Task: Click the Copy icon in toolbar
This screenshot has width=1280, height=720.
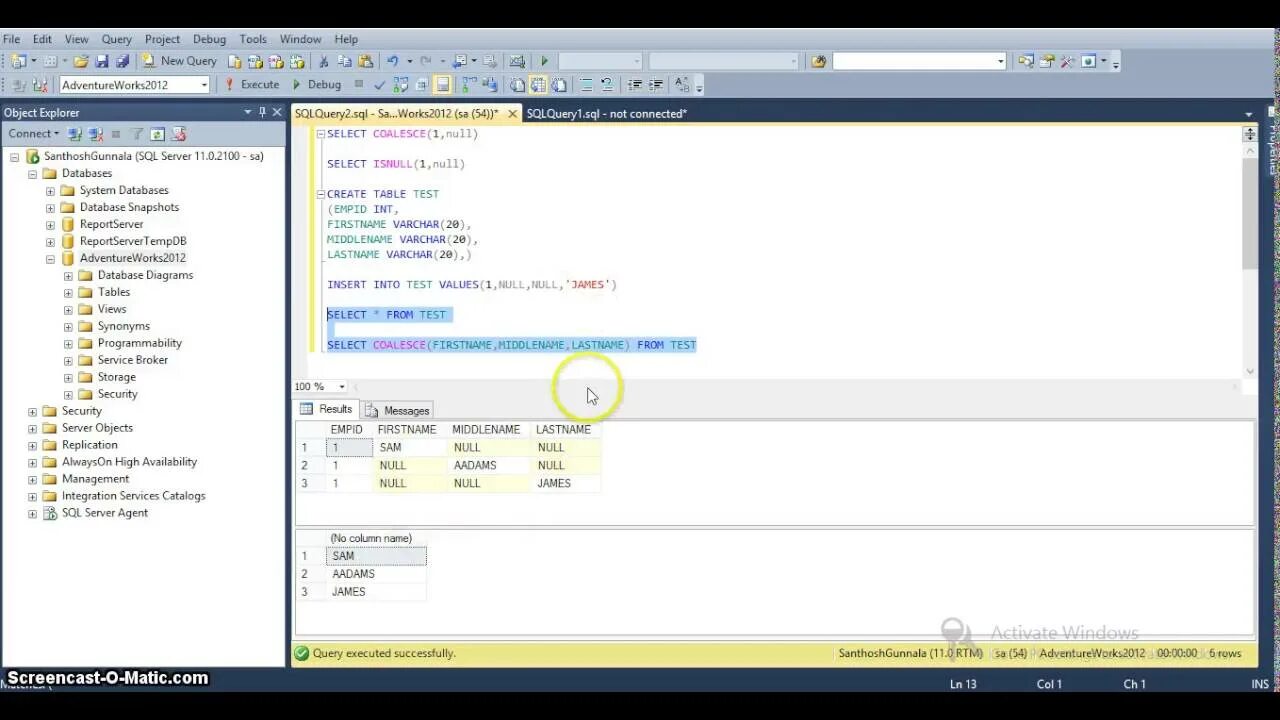Action: coord(344,61)
